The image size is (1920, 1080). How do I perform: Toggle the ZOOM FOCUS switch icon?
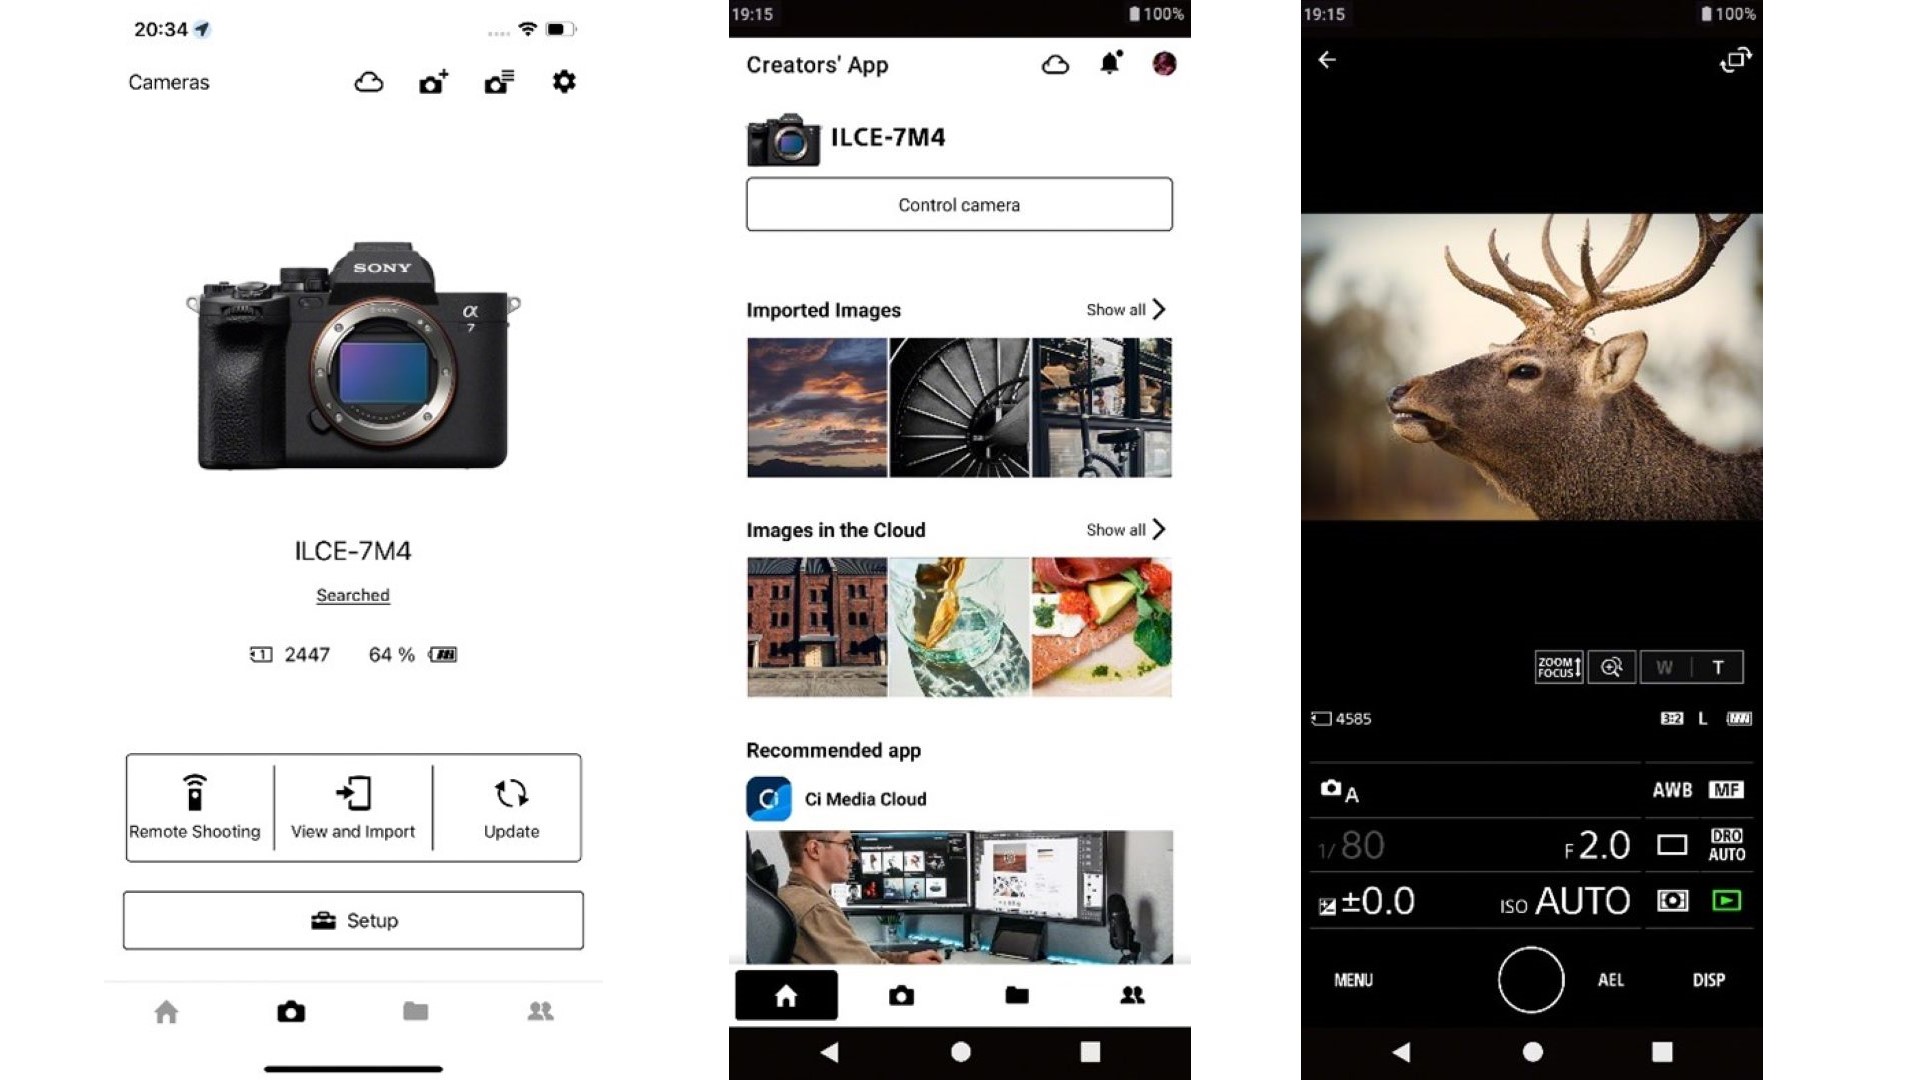pyautogui.click(x=1559, y=667)
